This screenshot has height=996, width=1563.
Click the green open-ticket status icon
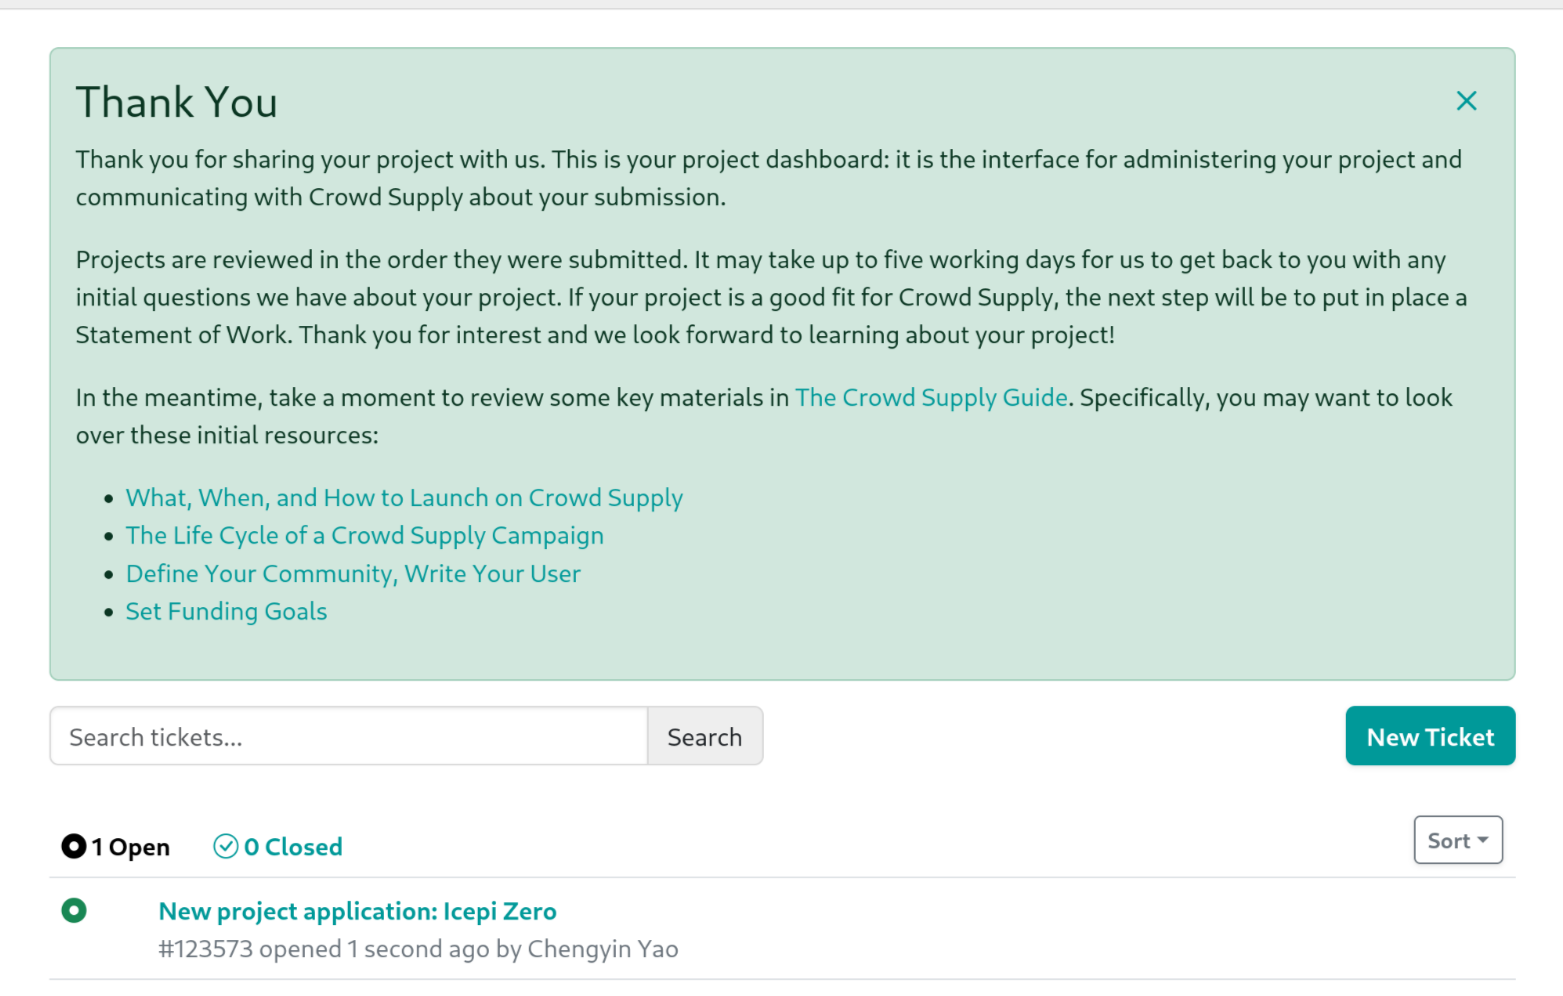point(74,911)
